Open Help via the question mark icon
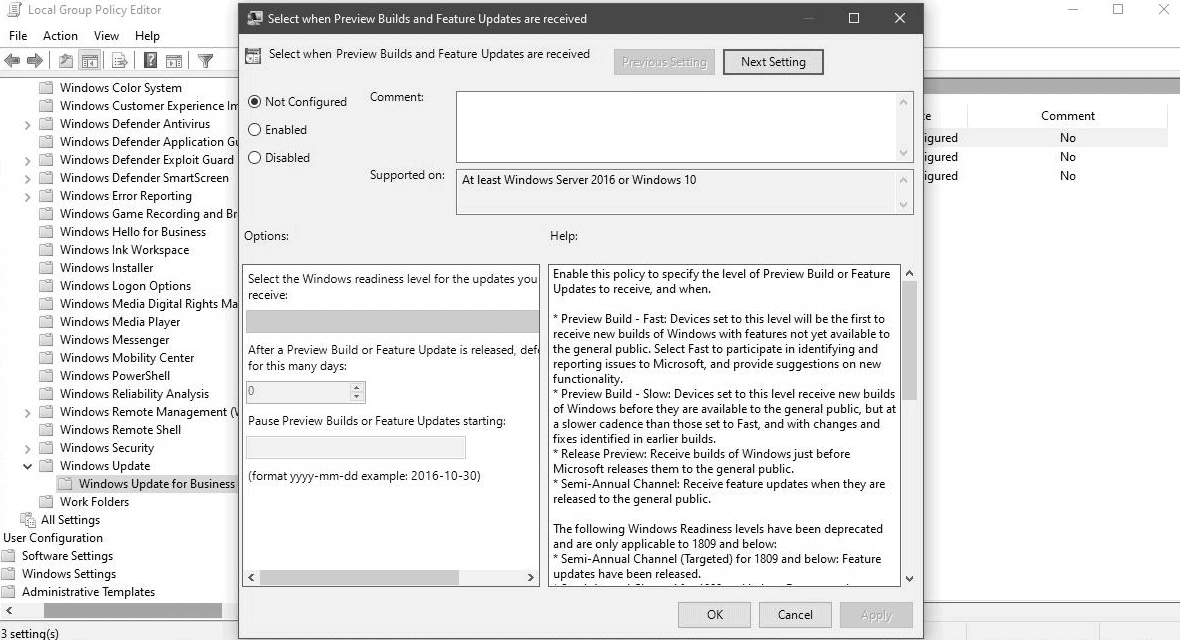 coord(151,61)
